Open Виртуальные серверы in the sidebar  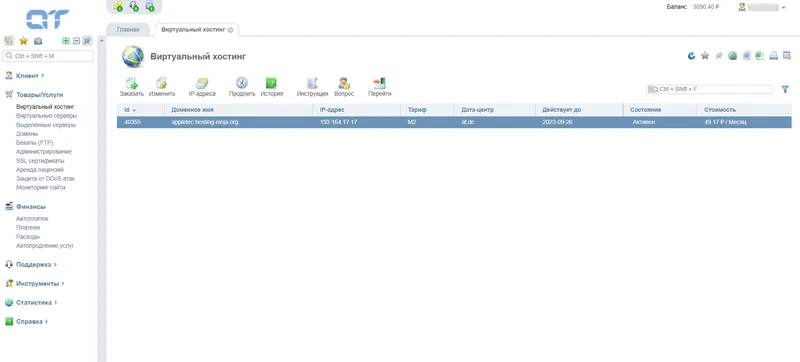(x=46, y=116)
